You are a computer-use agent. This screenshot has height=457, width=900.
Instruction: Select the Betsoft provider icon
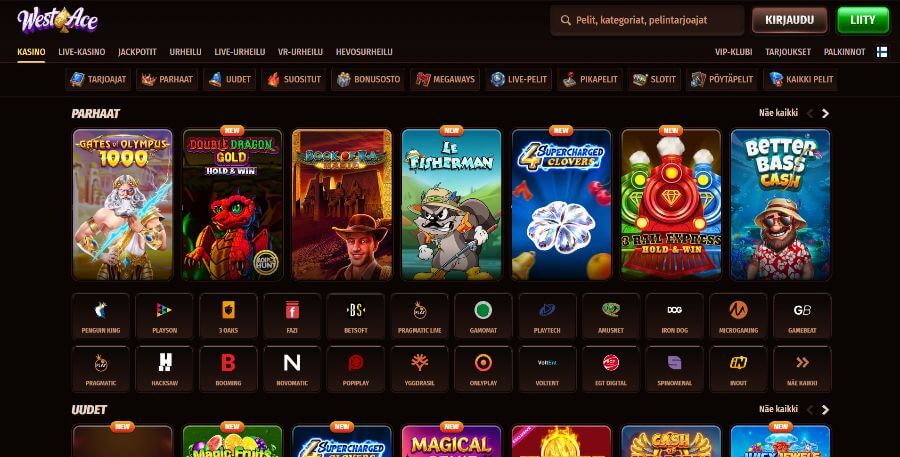click(356, 316)
